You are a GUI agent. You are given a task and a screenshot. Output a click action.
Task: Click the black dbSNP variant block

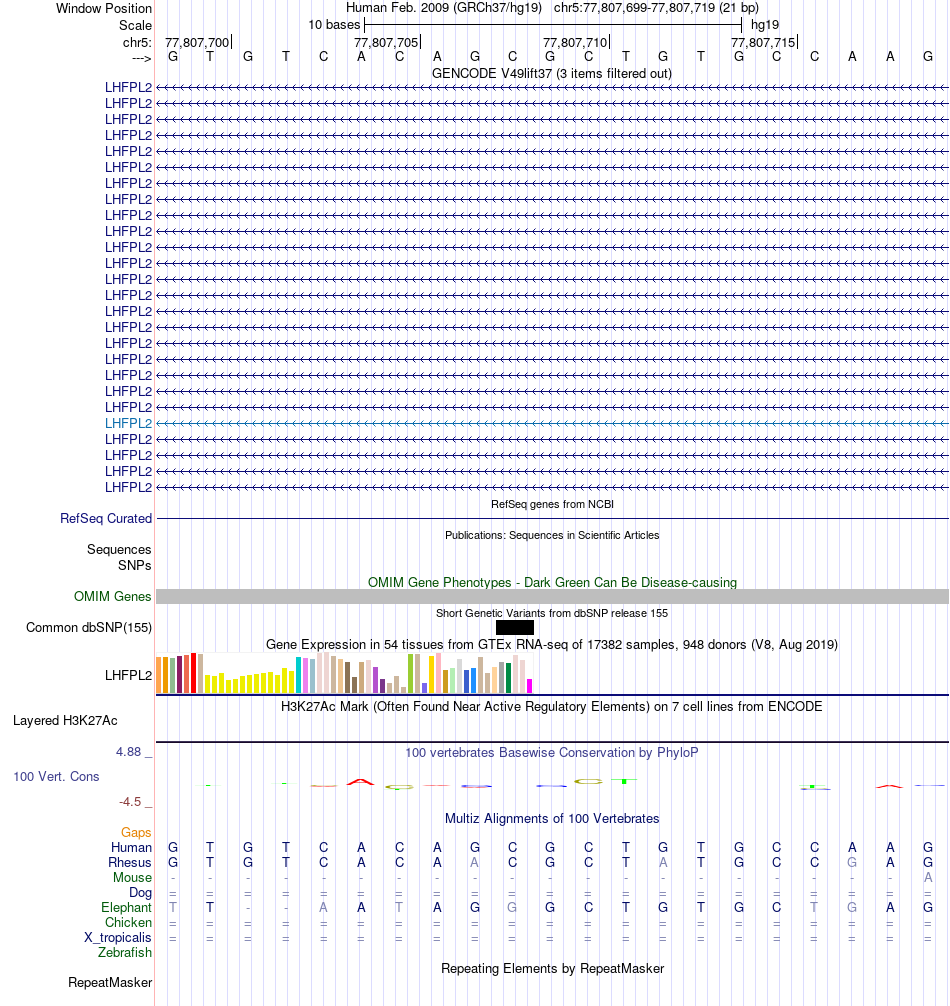[x=514, y=627]
